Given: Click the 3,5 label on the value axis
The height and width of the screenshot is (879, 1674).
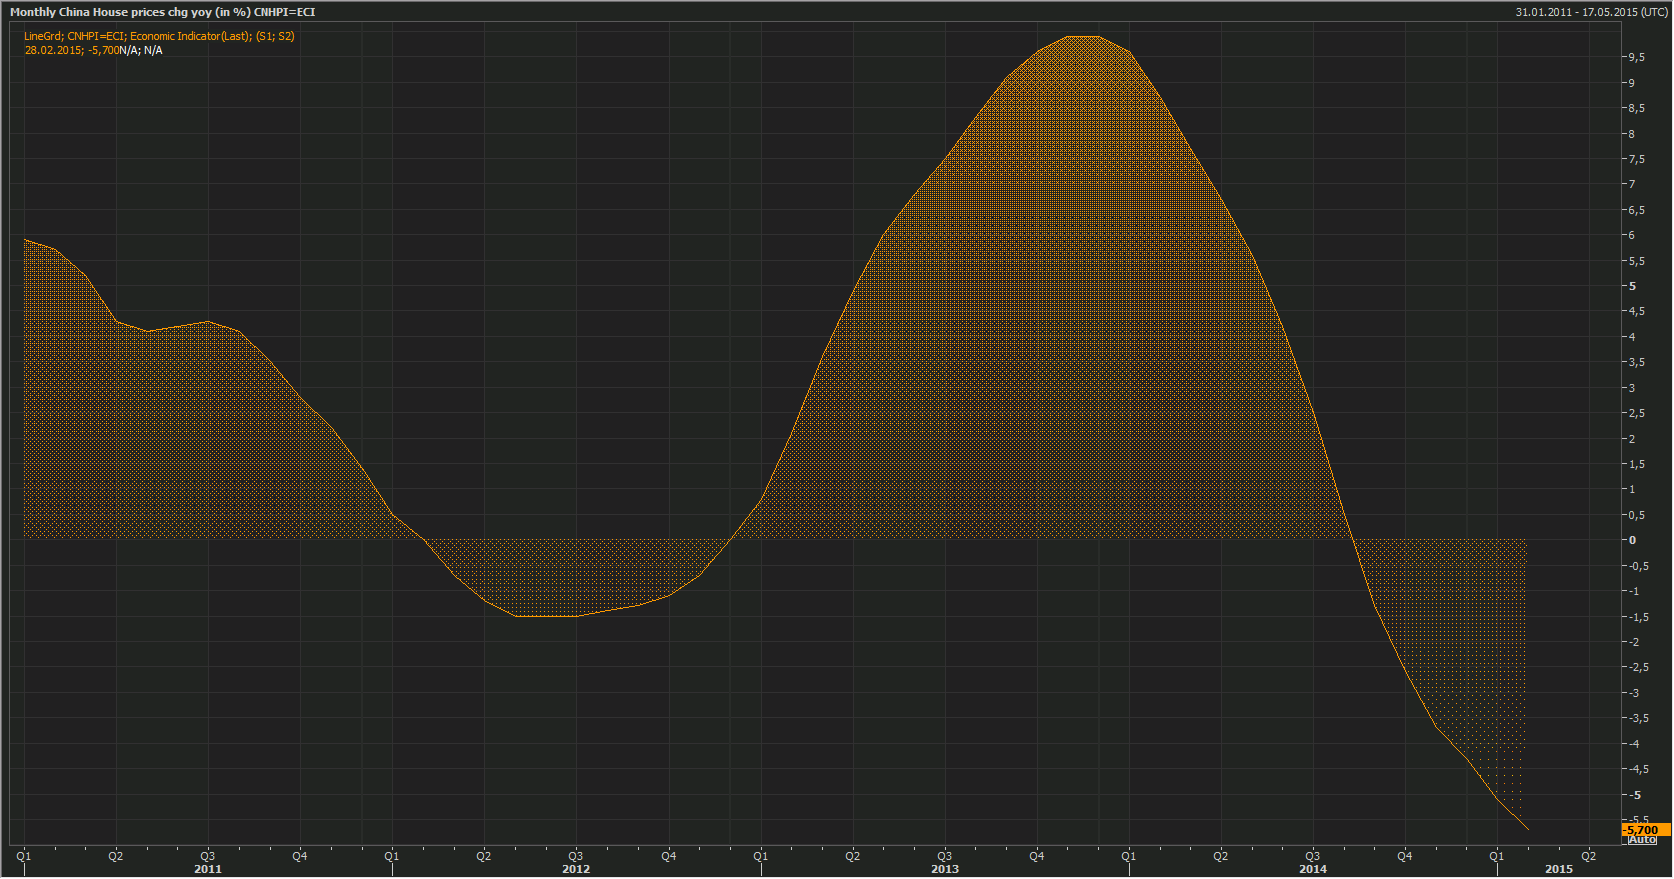Looking at the screenshot, I should point(1636,362).
